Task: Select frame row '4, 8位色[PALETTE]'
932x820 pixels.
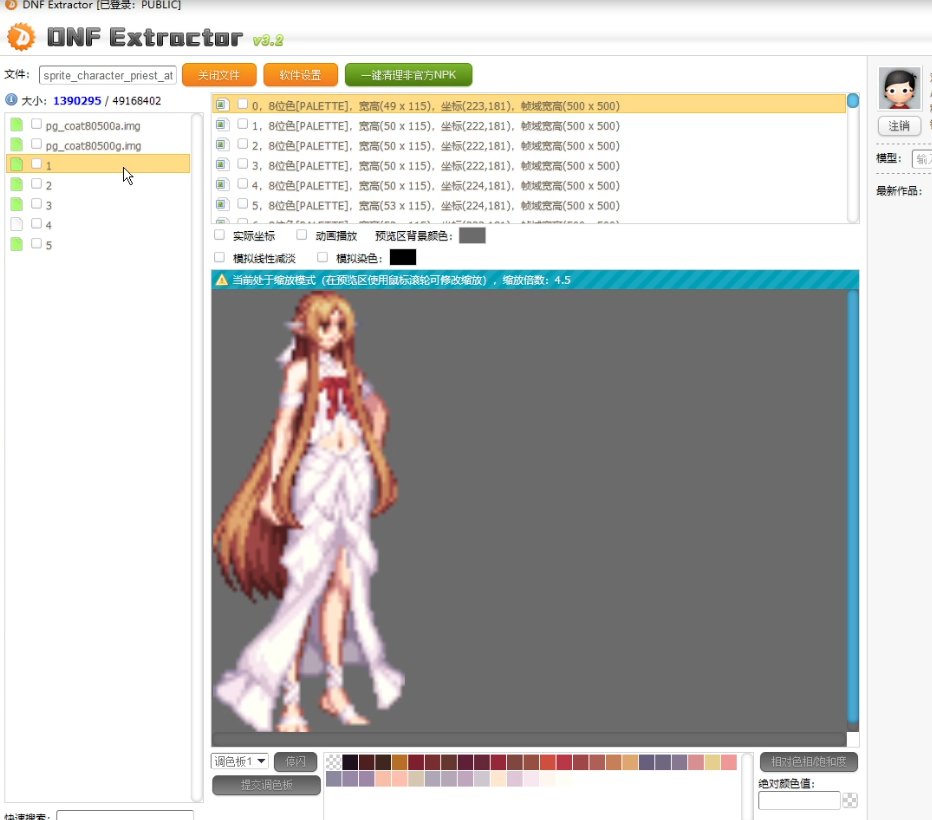Action: (529, 185)
